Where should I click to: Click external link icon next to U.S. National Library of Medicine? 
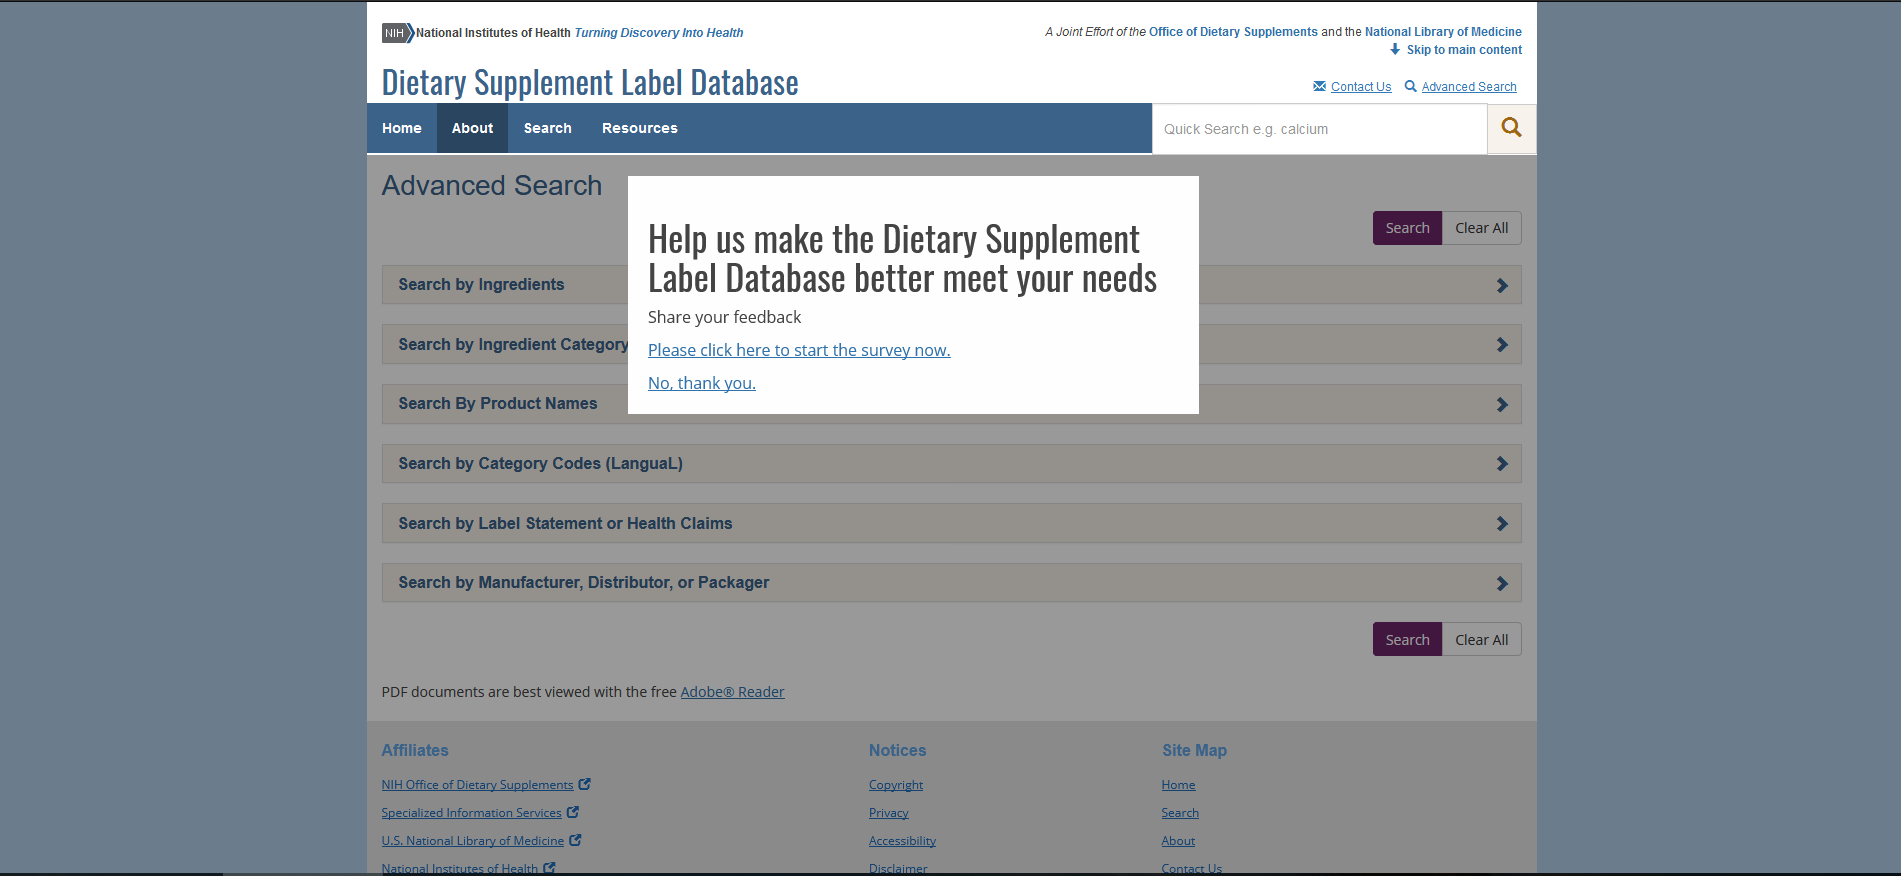point(575,840)
